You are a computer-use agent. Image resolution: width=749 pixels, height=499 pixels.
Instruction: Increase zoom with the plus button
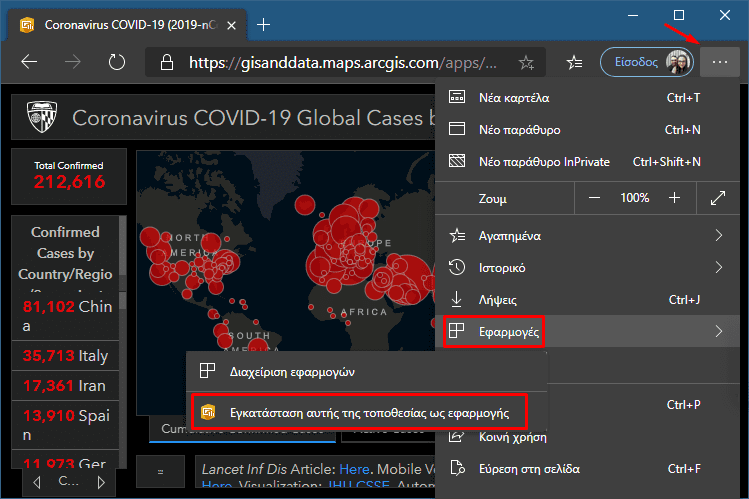674,198
